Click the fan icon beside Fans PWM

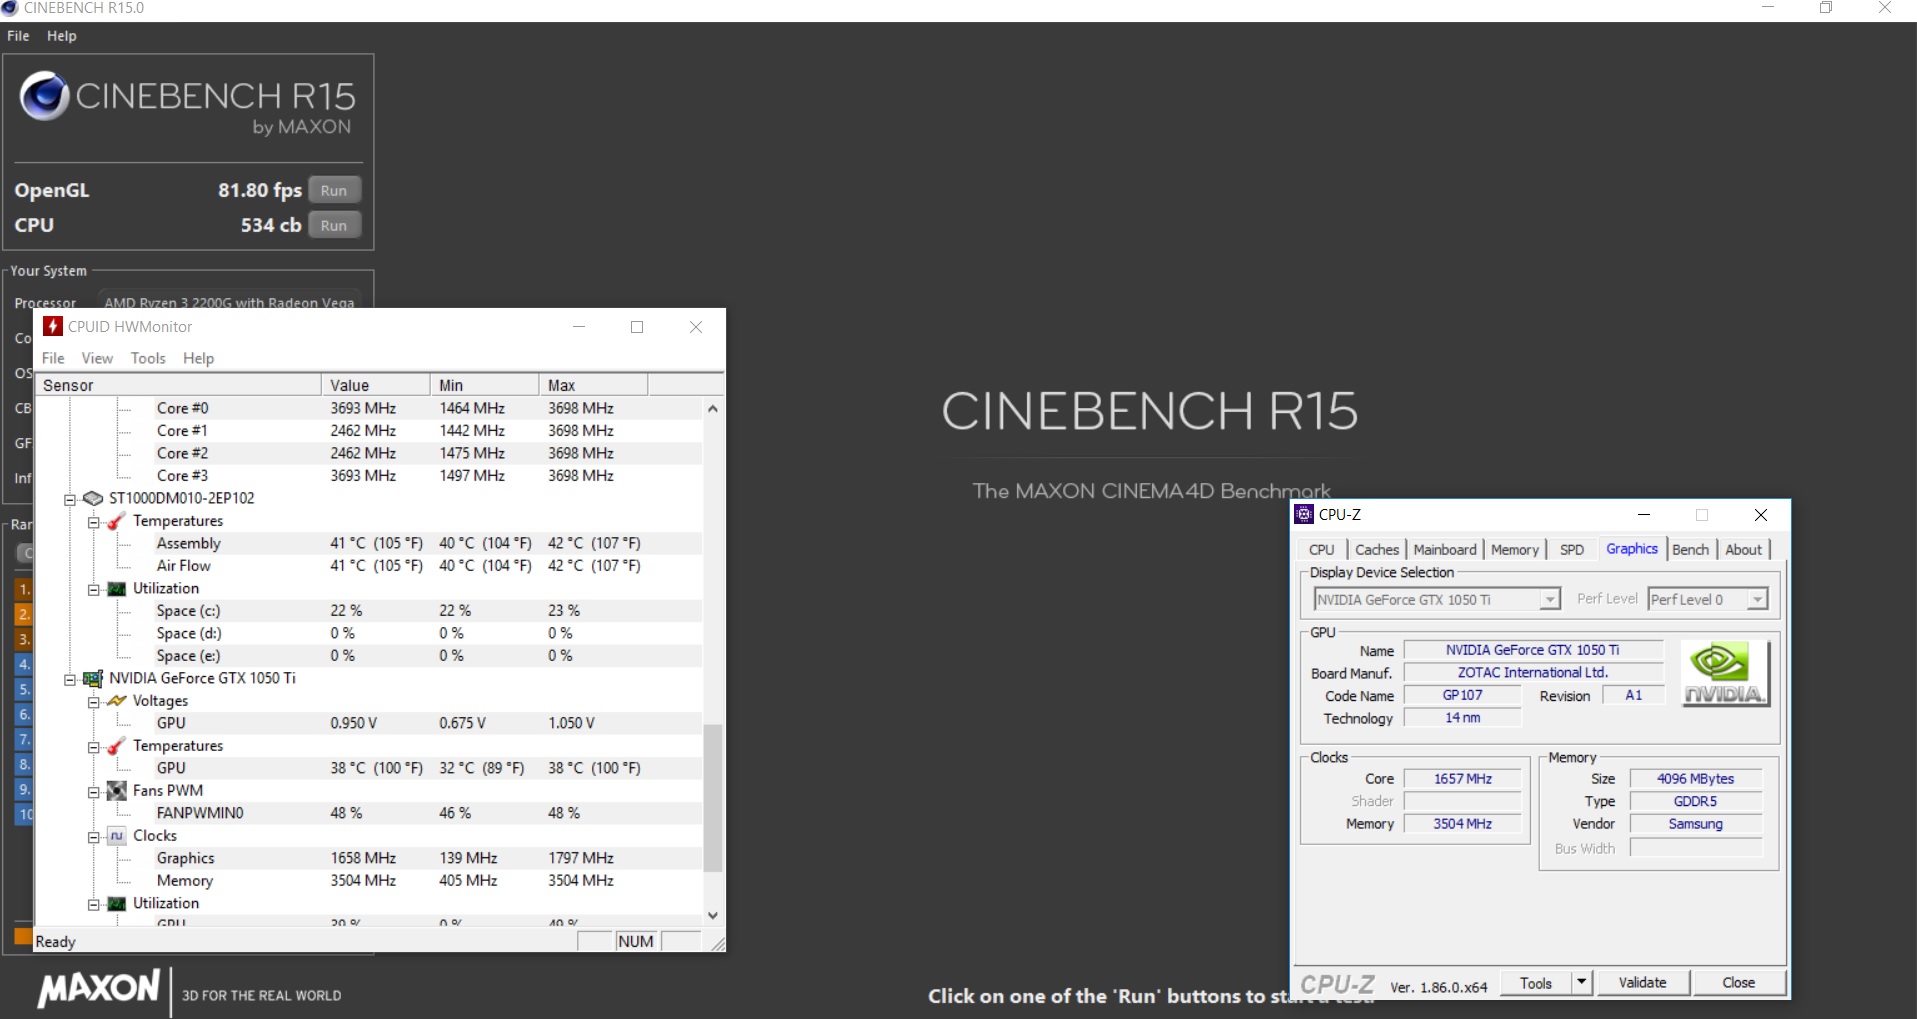[x=116, y=791]
